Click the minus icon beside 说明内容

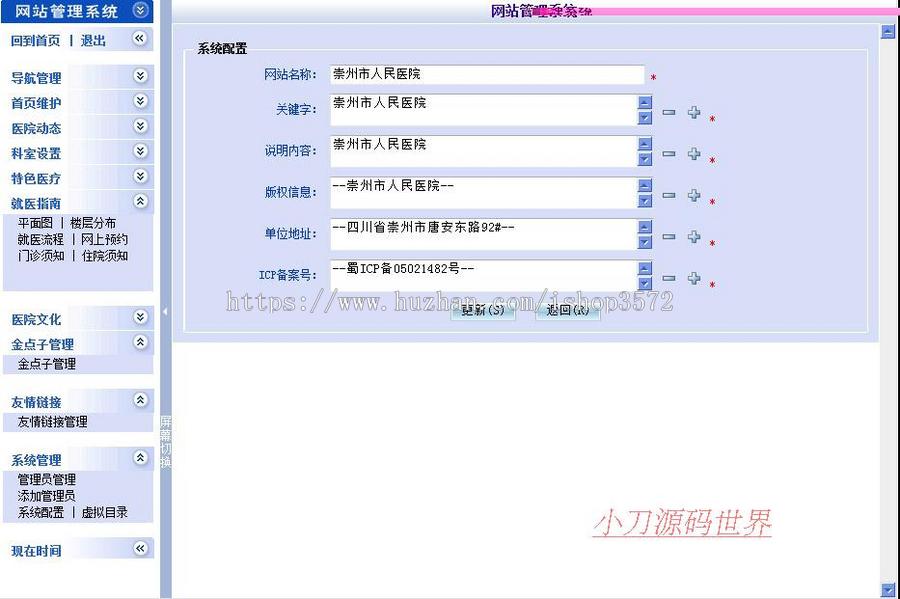668,152
